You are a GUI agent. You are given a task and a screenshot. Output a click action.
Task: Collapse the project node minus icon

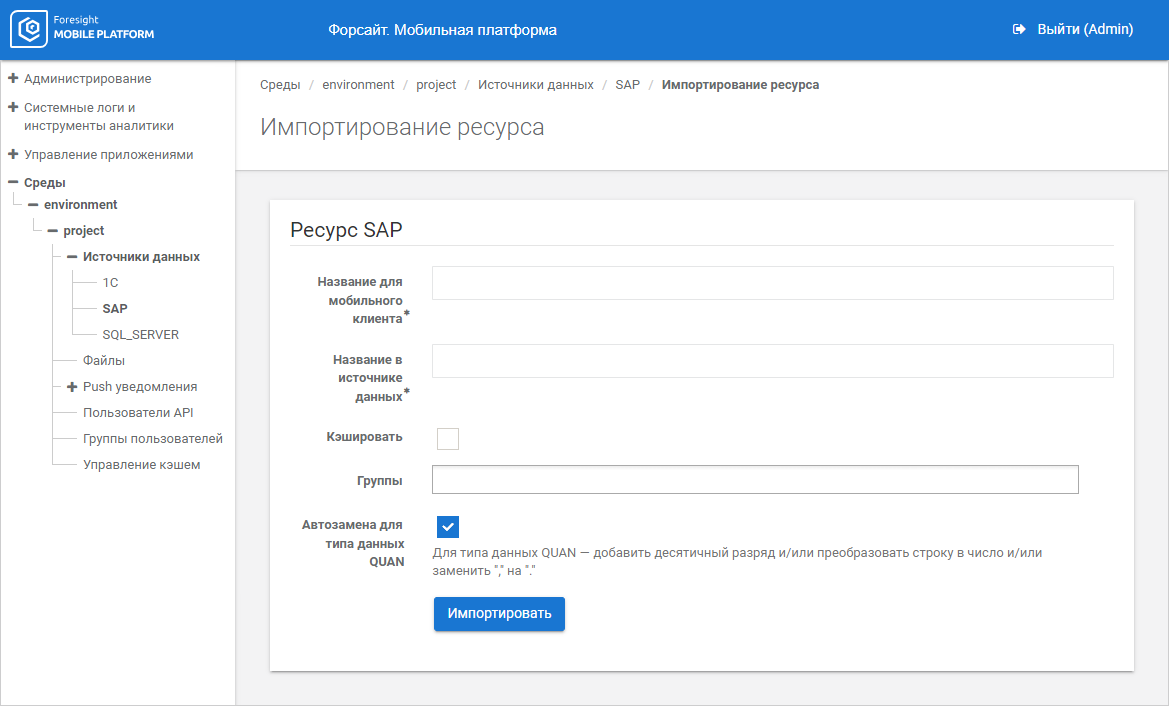[52, 231]
